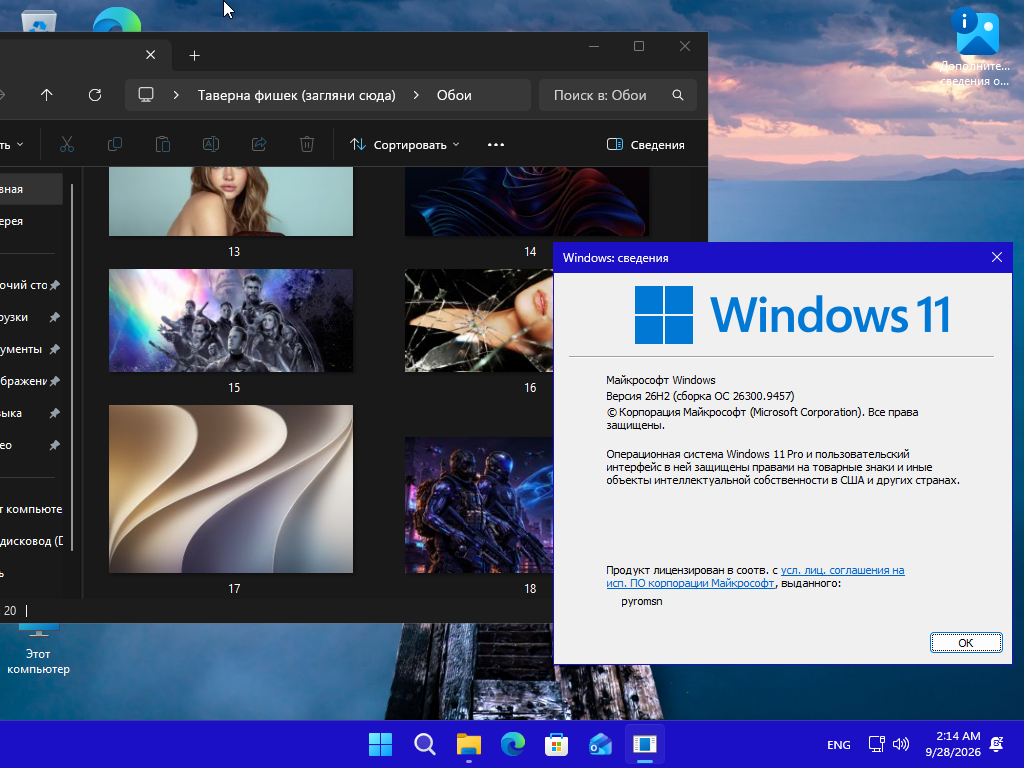Image resolution: width=1024 pixels, height=768 pixels.
Task: Click OK in the Windows сведения dialog
Action: coord(966,643)
